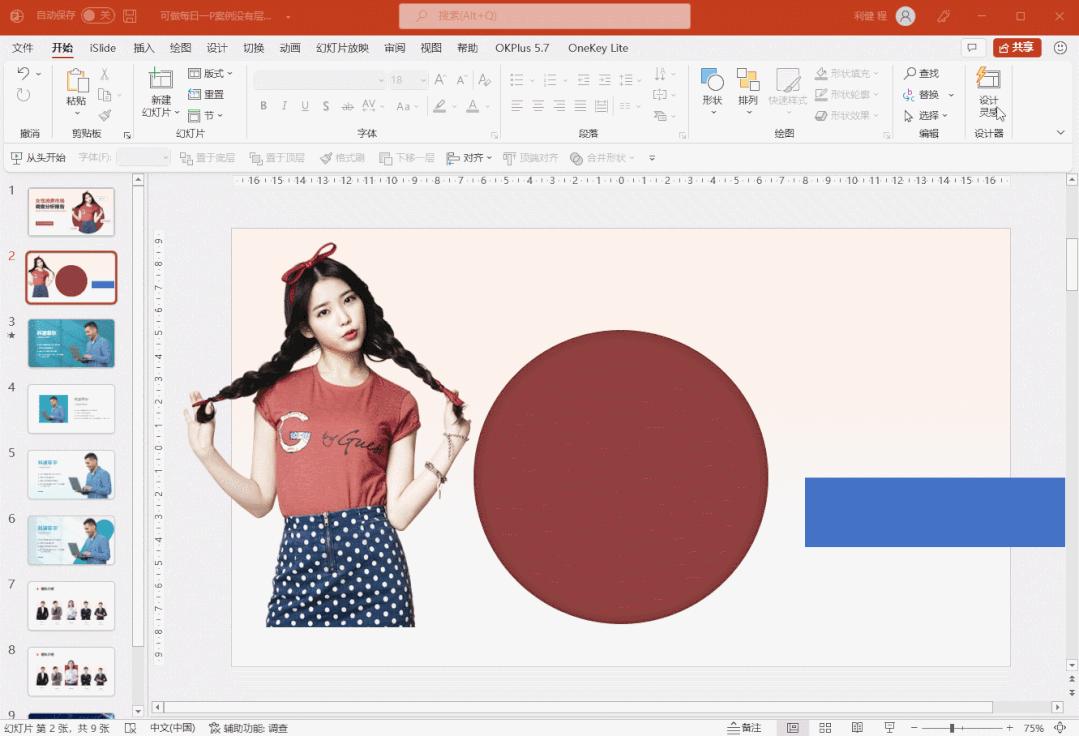The height and width of the screenshot is (736, 1079).
Task: Open the 插入 ribbon tab
Action: click(x=144, y=48)
